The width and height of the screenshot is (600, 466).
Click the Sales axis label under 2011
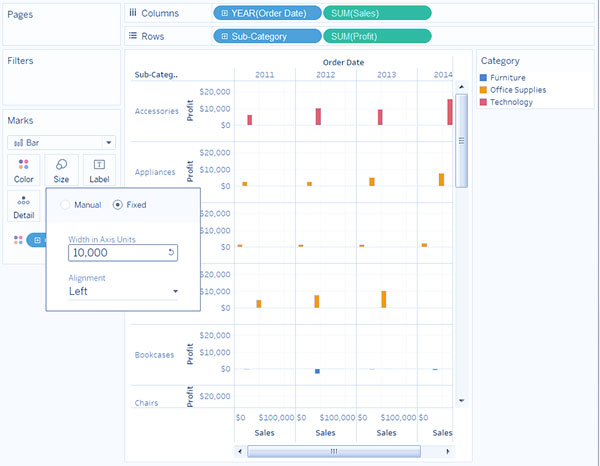pyautogui.click(x=264, y=433)
